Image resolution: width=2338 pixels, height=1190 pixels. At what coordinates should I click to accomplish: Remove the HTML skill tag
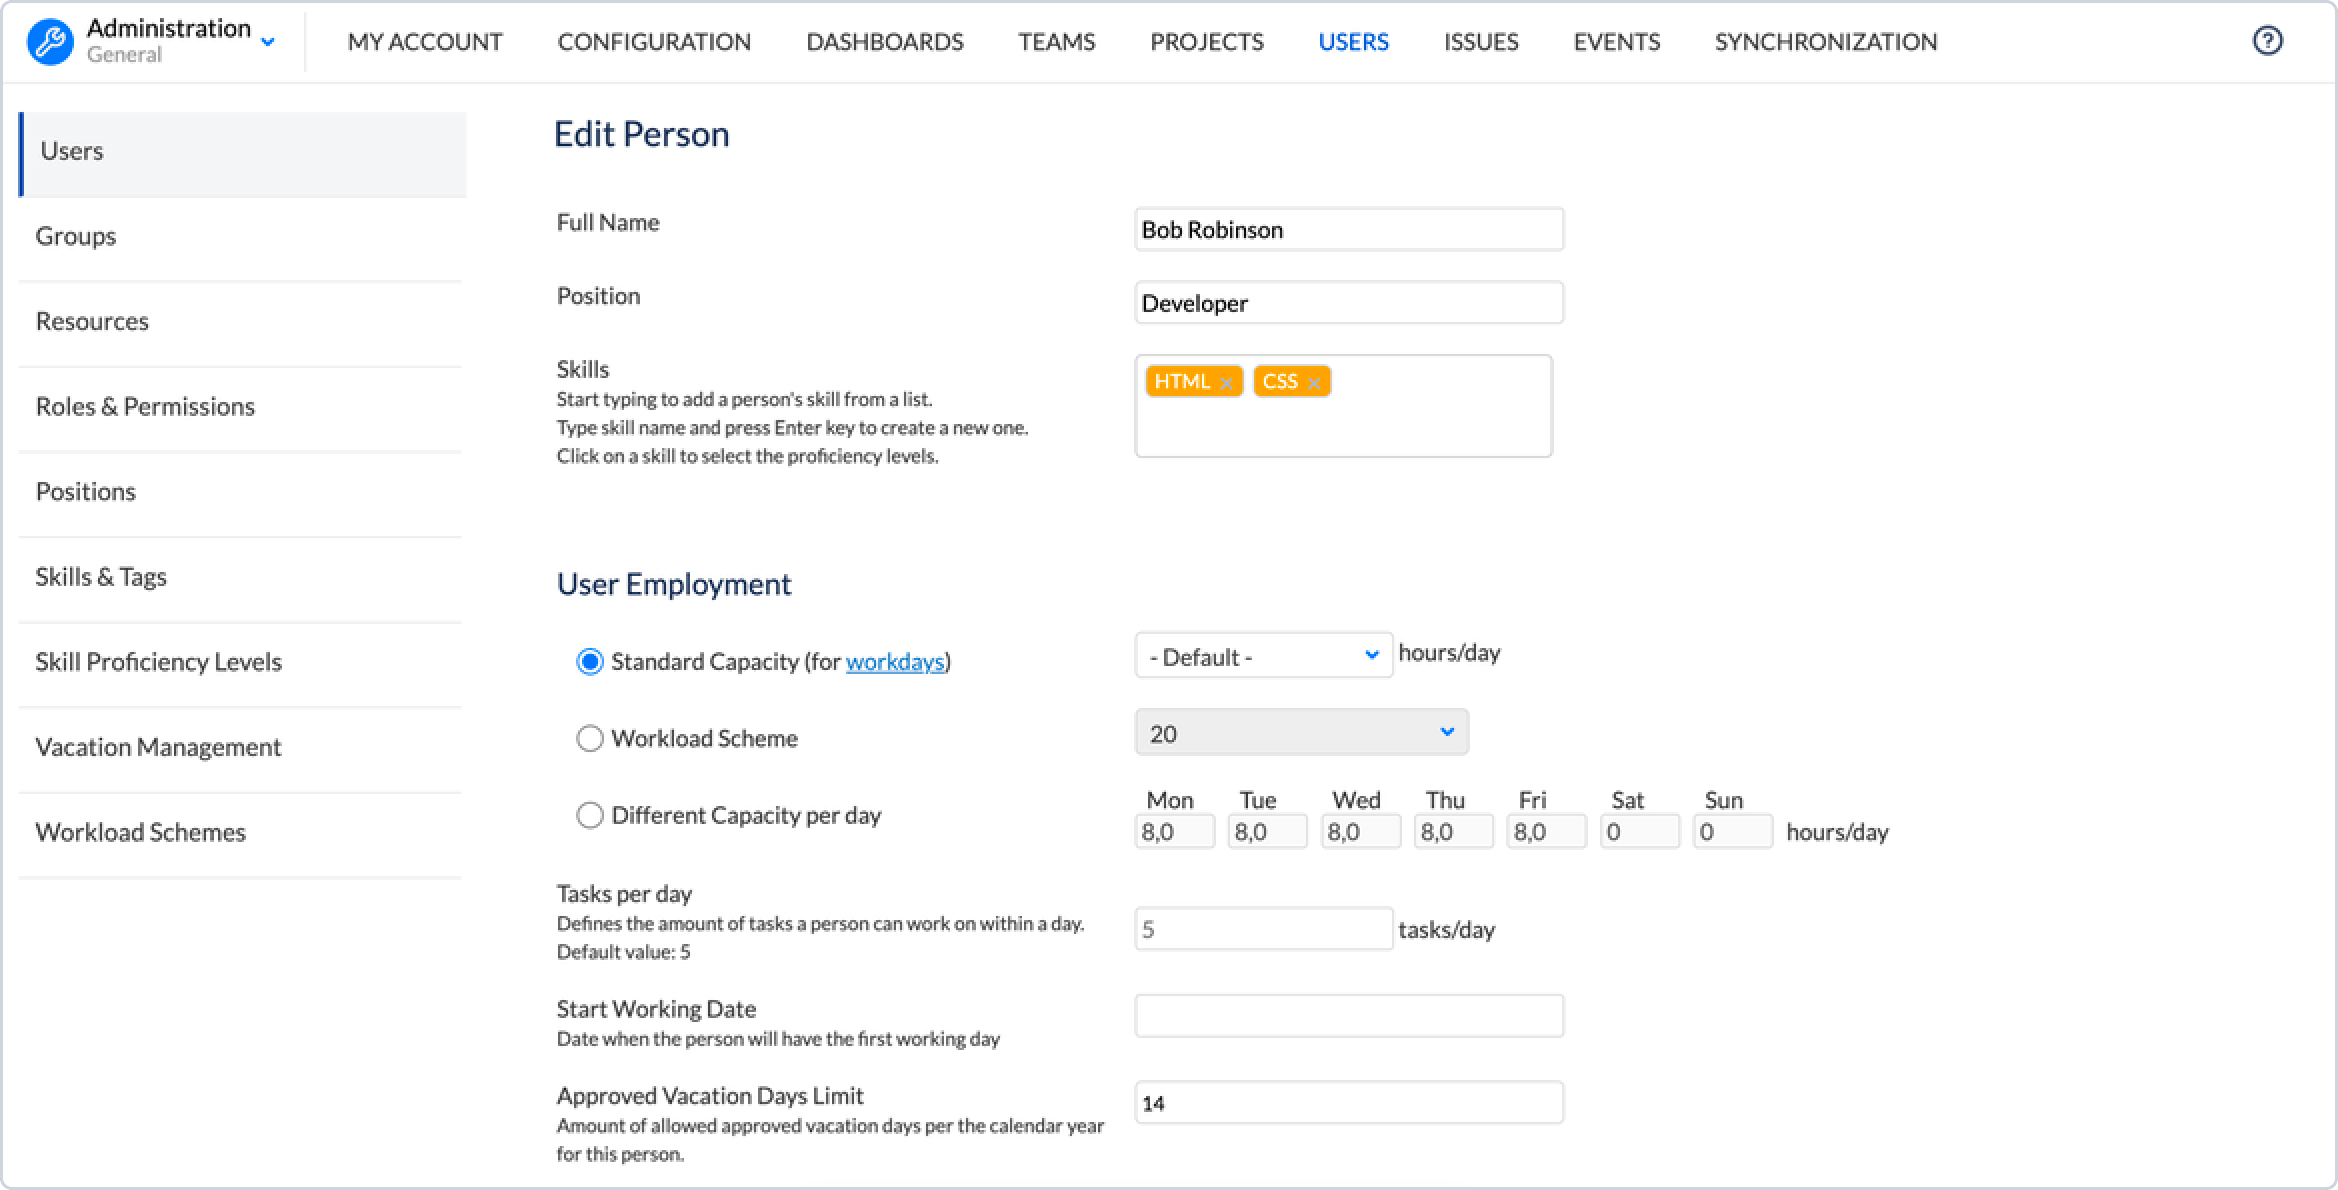point(1226,383)
